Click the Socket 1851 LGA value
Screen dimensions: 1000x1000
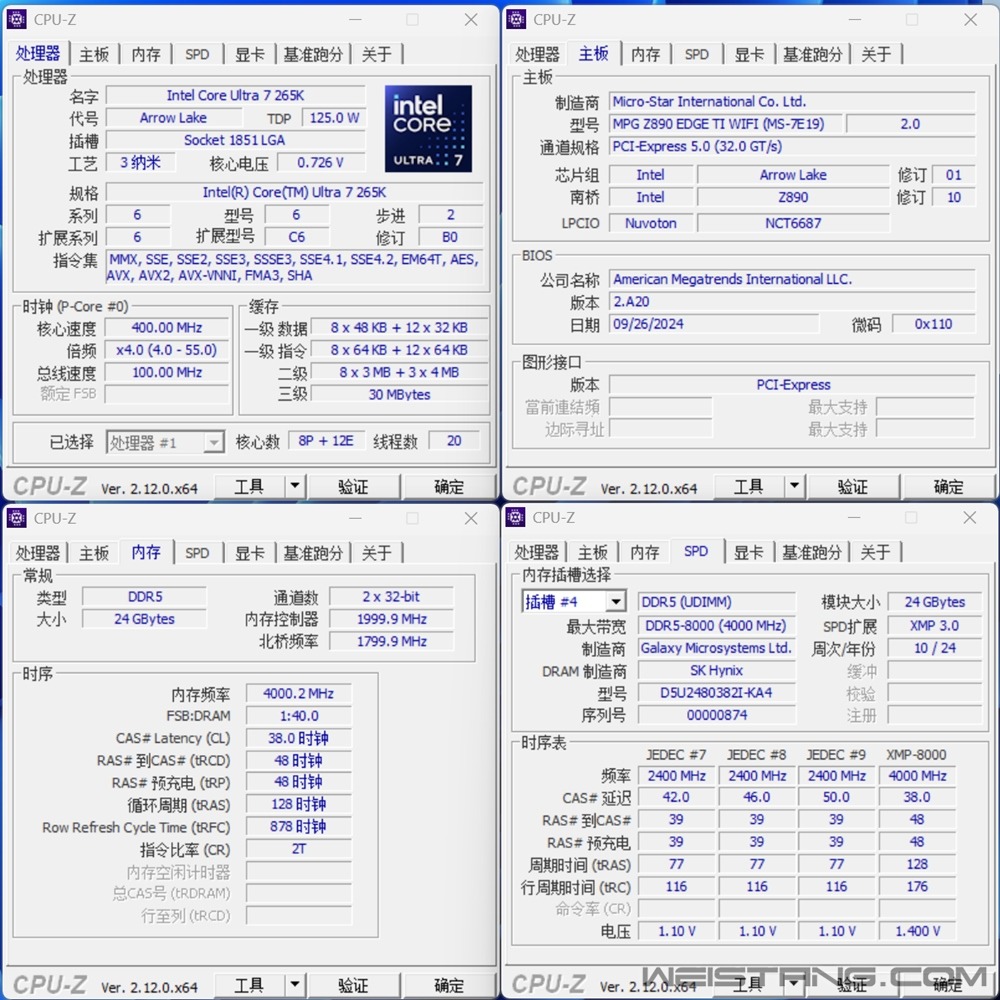click(x=235, y=140)
